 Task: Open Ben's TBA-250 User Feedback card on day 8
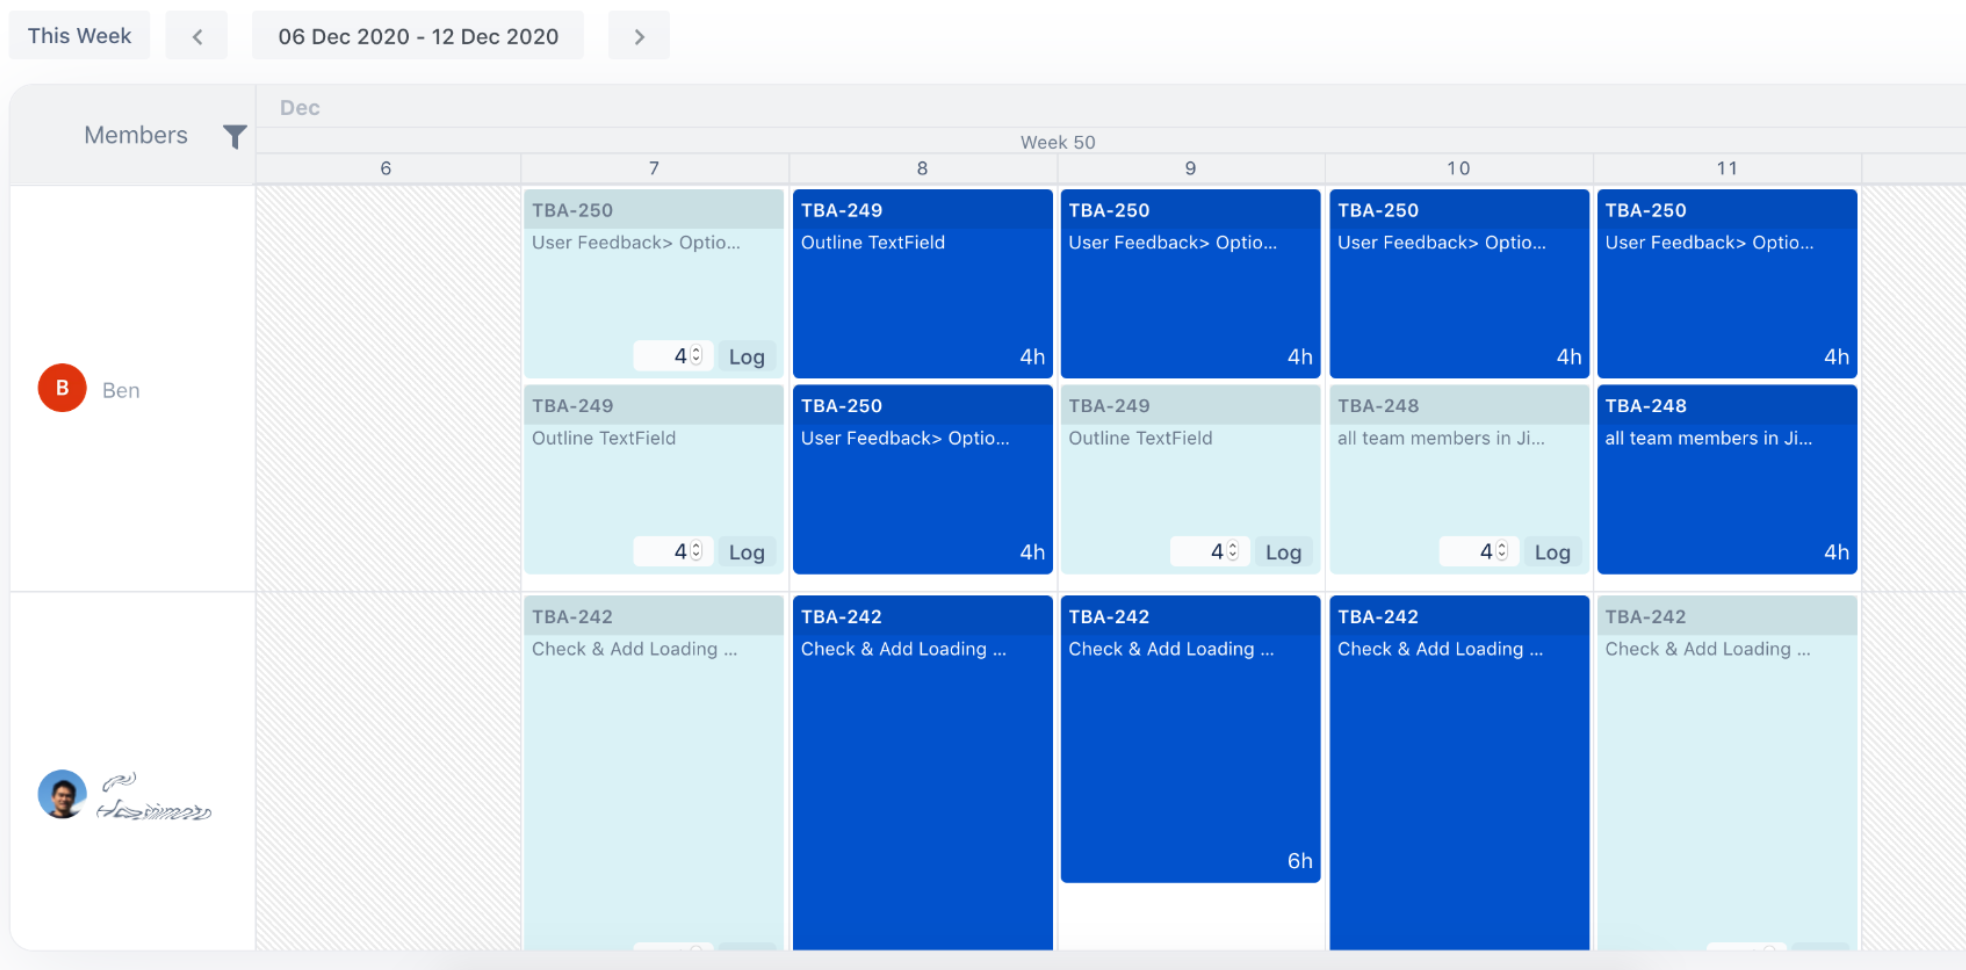922,479
